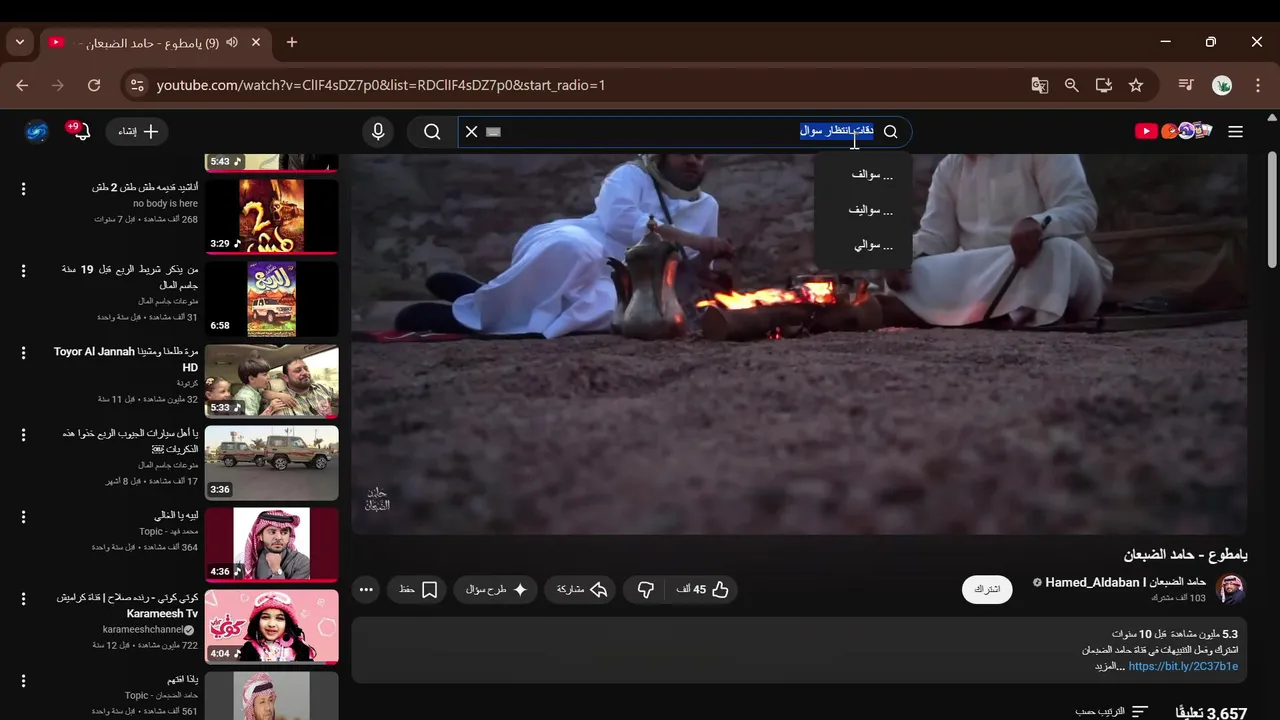The height and width of the screenshot is (720, 1280).
Task: Open notifications bell showing 9+
Action: coord(80,131)
